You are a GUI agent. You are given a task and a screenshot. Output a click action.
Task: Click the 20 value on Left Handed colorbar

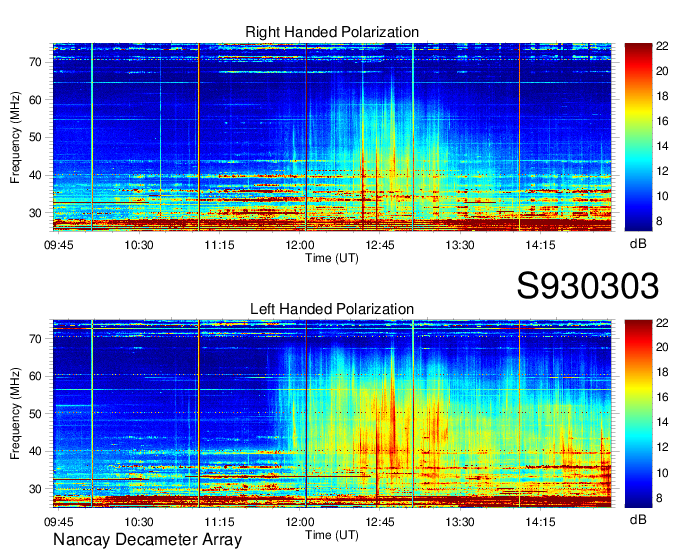662,347
